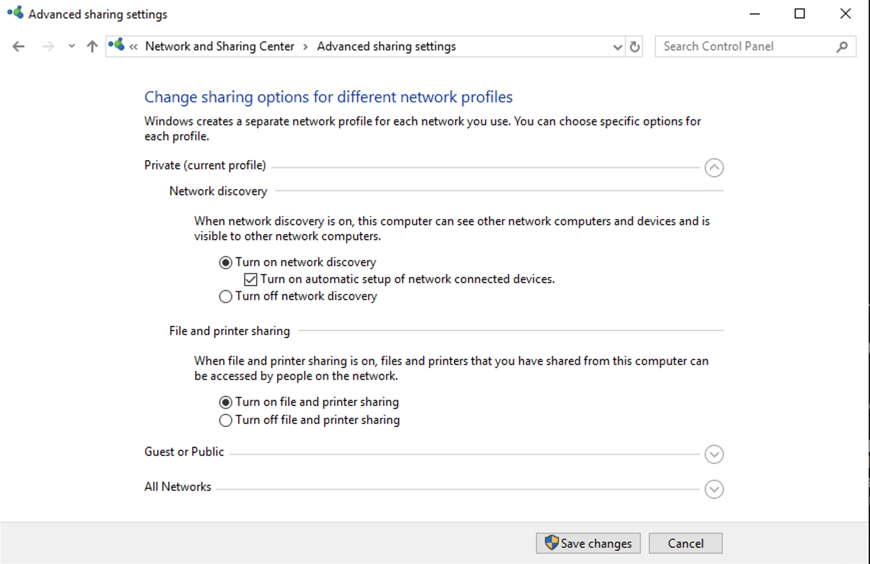Click the Forward arrow navigation icon
This screenshot has height=564, width=870.
click(47, 47)
